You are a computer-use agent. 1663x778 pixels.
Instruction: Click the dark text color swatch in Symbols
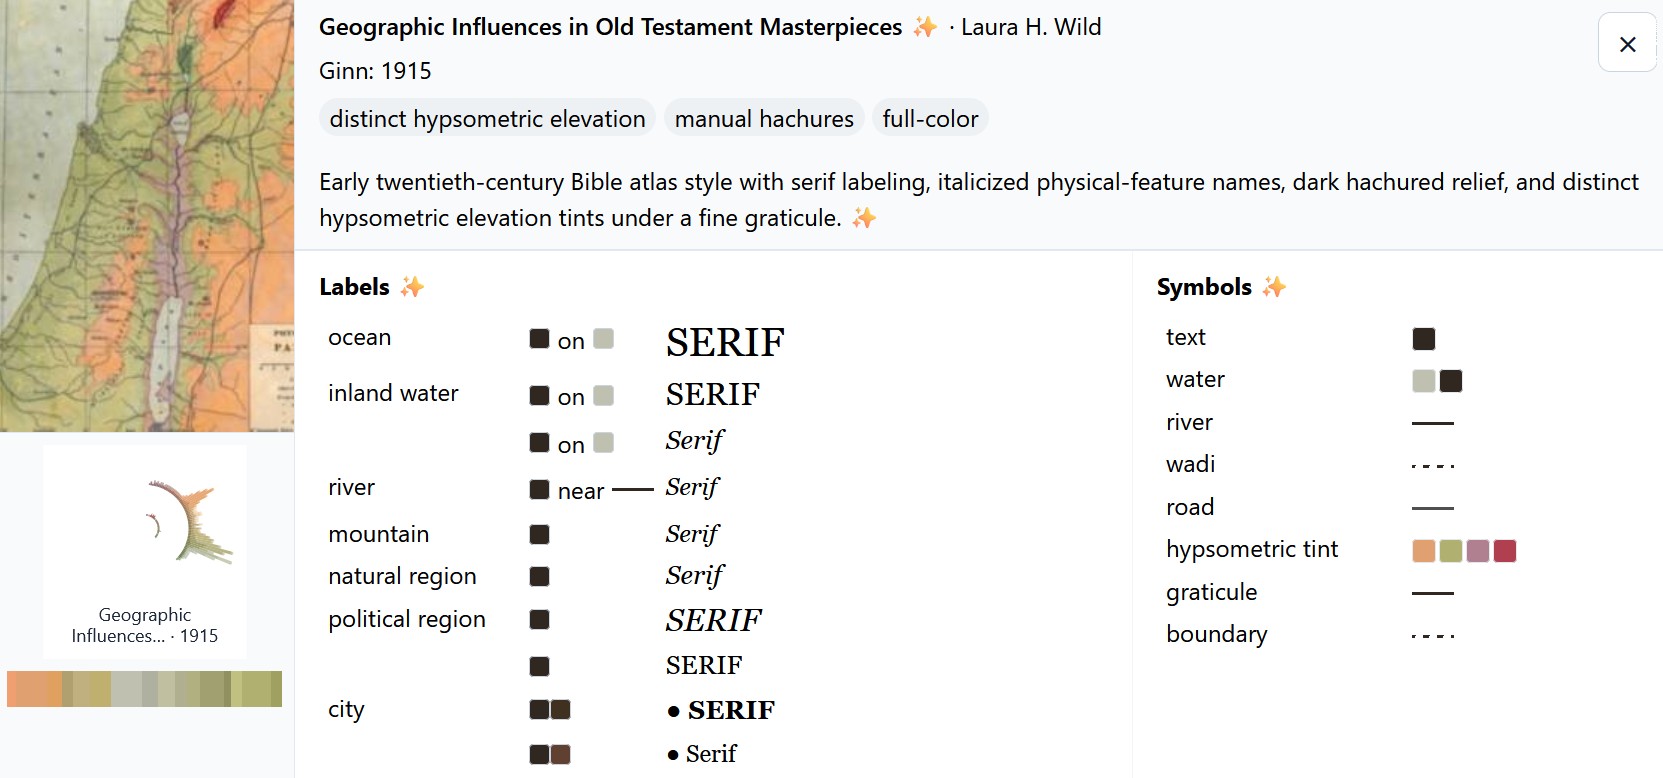click(1424, 339)
